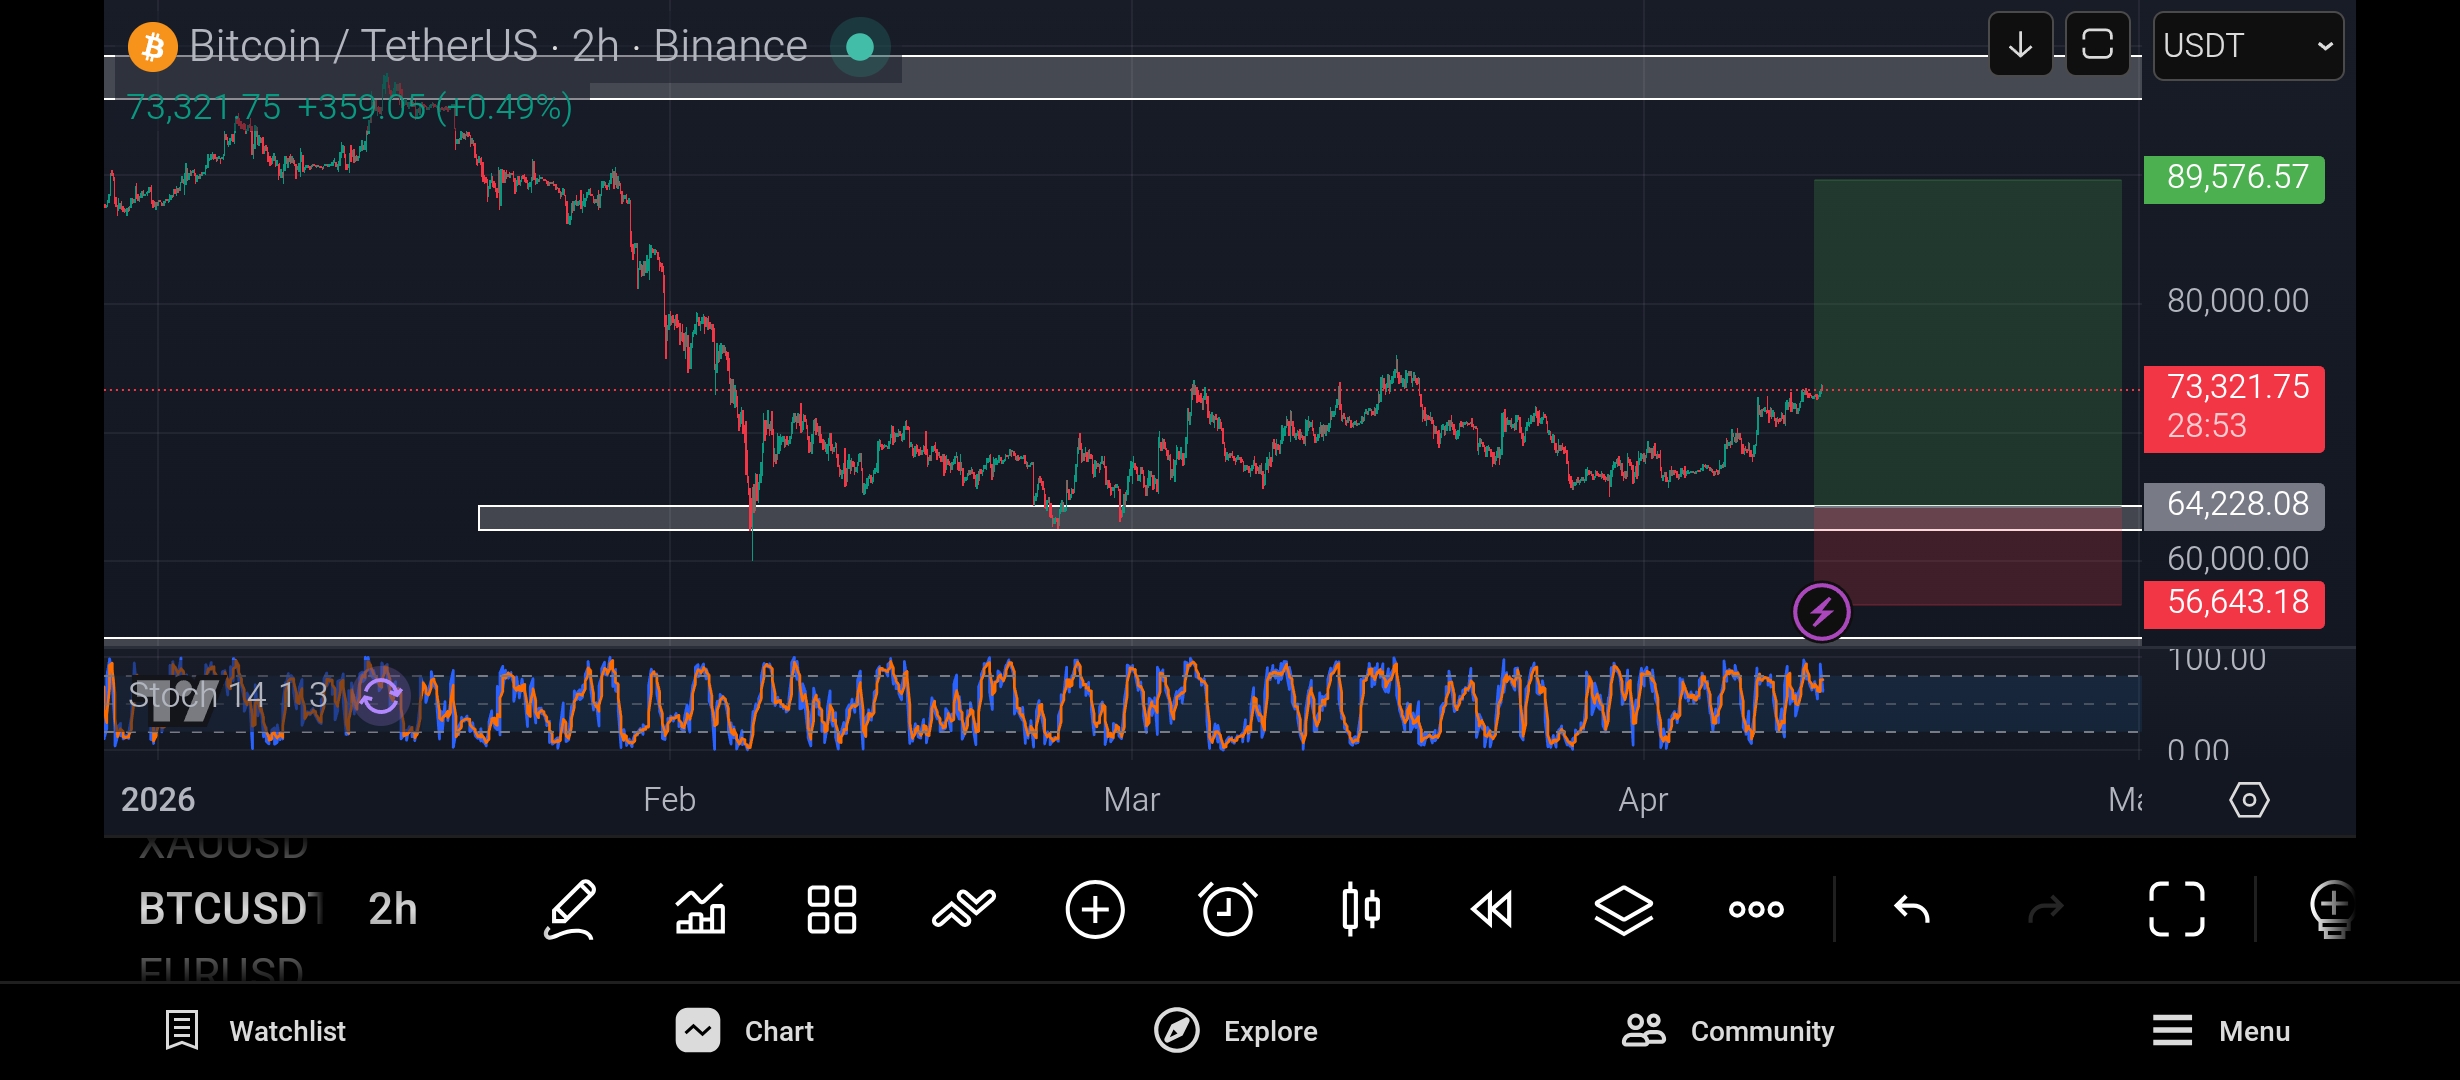This screenshot has width=2460, height=1080.
Task: Undo the last chart action
Action: (x=1911, y=909)
